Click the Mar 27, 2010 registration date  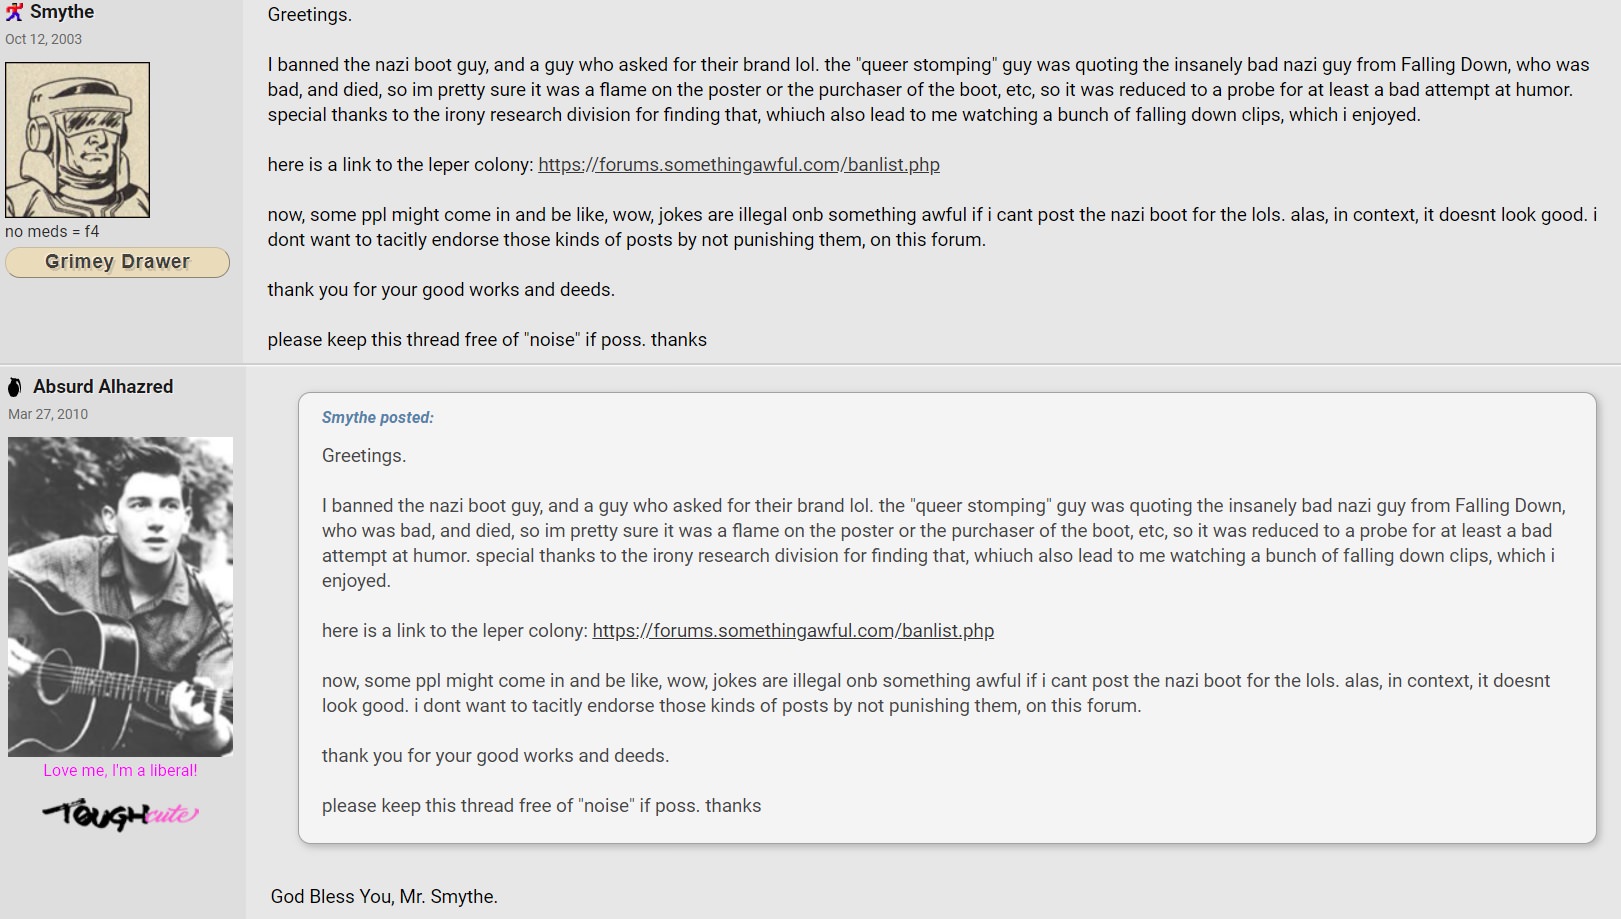point(48,414)
